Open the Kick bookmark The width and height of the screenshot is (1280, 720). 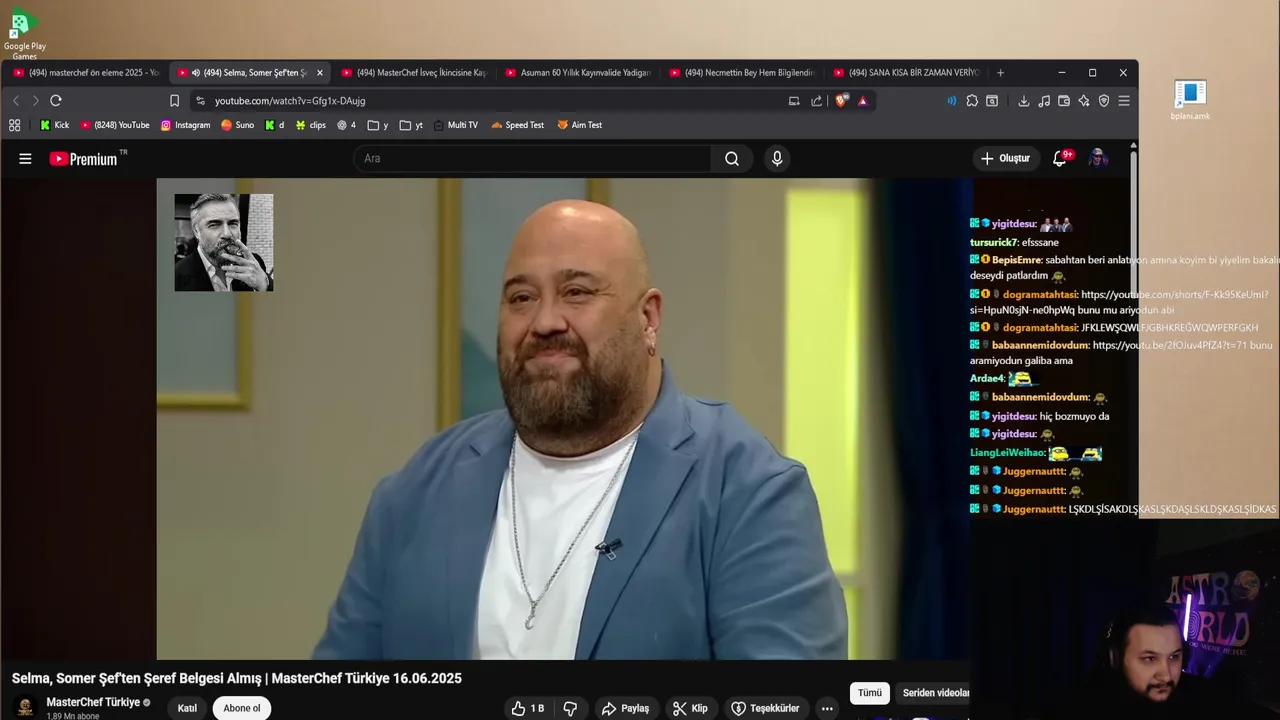(54, 125)
